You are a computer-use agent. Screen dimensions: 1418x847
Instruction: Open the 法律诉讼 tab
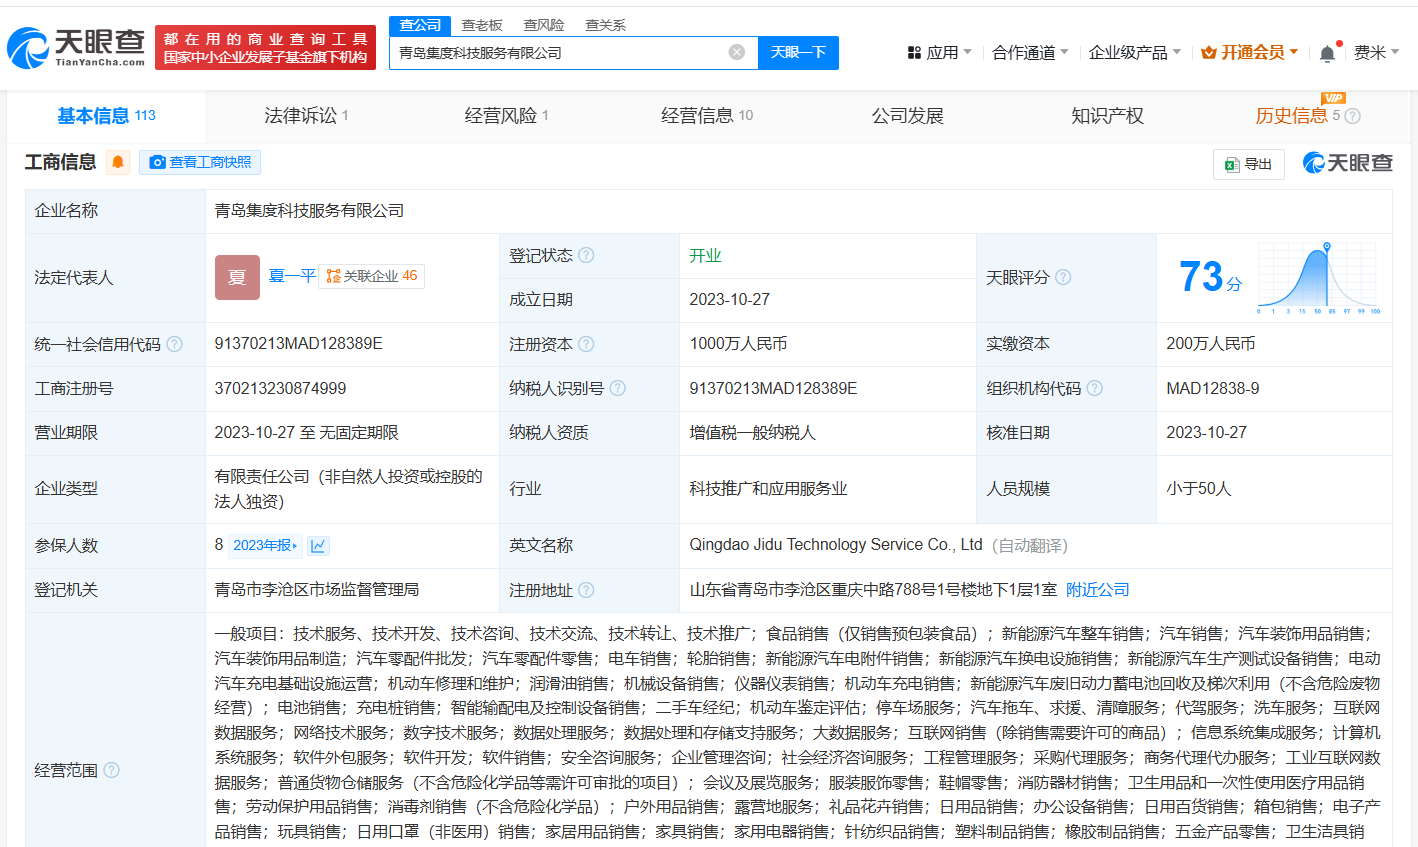click(306, 116)
